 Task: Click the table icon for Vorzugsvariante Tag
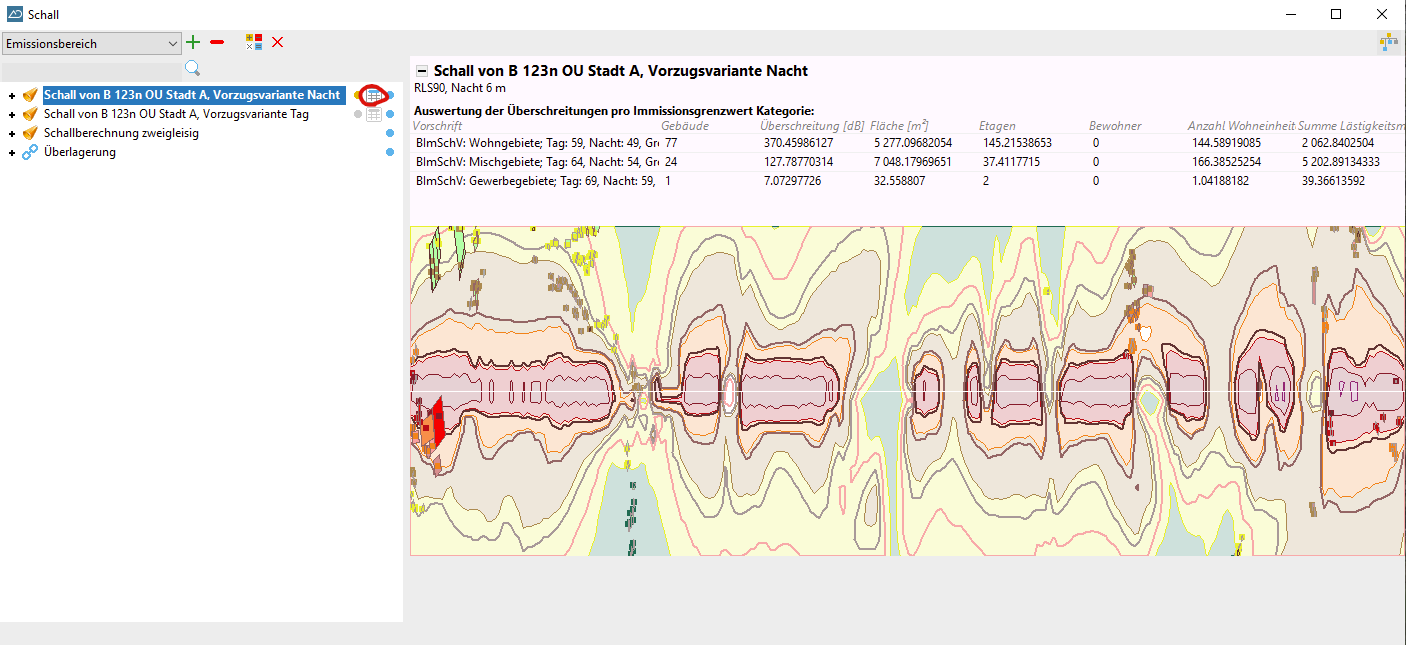(373, 115)
